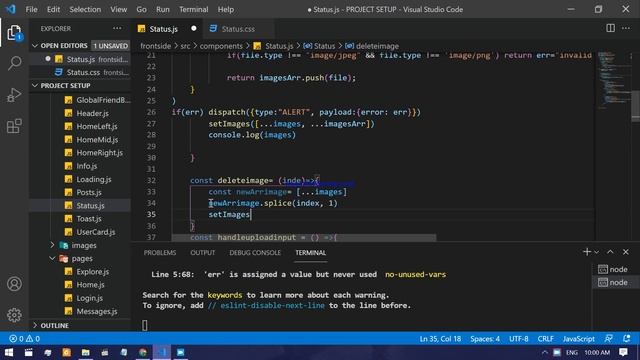The image size is (640, 360).
Task: Click the JavaScript language mode
Action: pyautogui.click(x=578, y=339)
